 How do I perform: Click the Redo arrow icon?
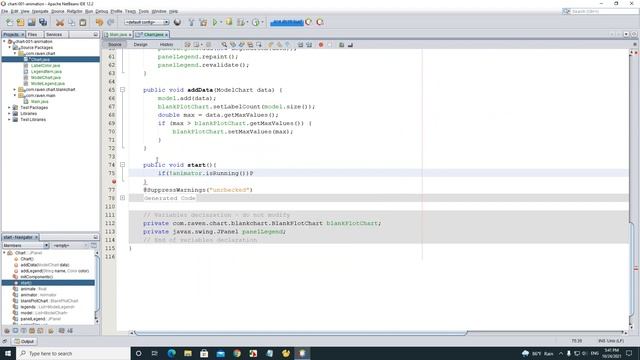[x=111, y=22]
